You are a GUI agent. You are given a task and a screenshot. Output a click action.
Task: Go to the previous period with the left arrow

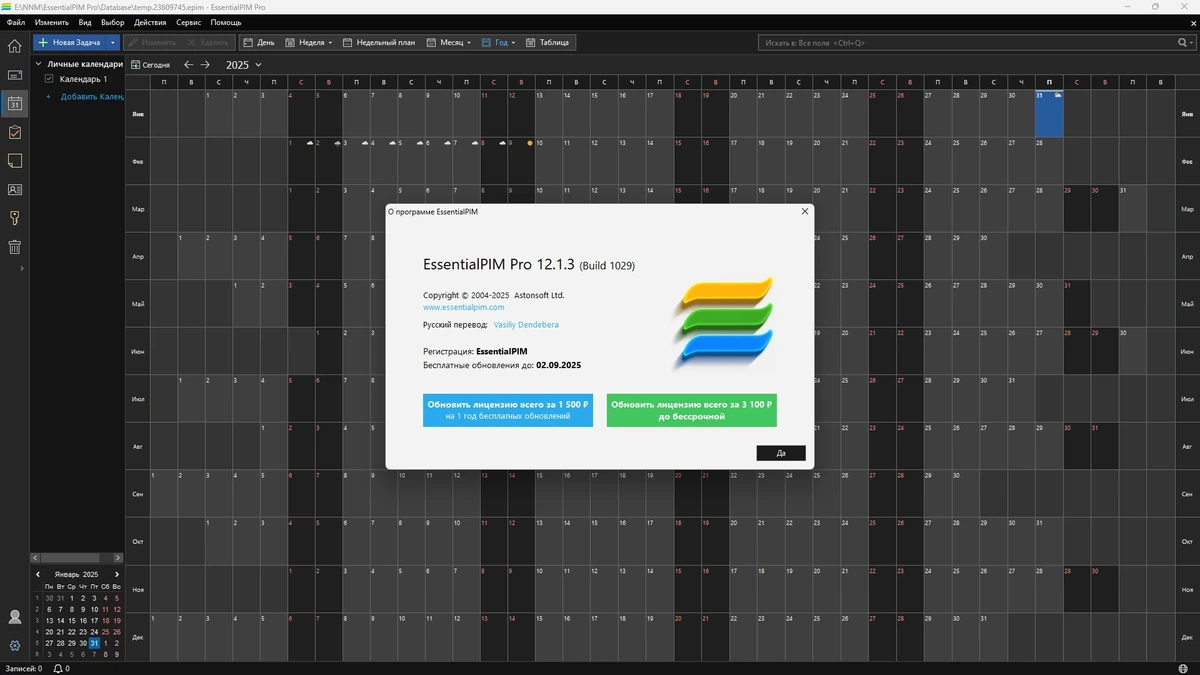[189, 65]
